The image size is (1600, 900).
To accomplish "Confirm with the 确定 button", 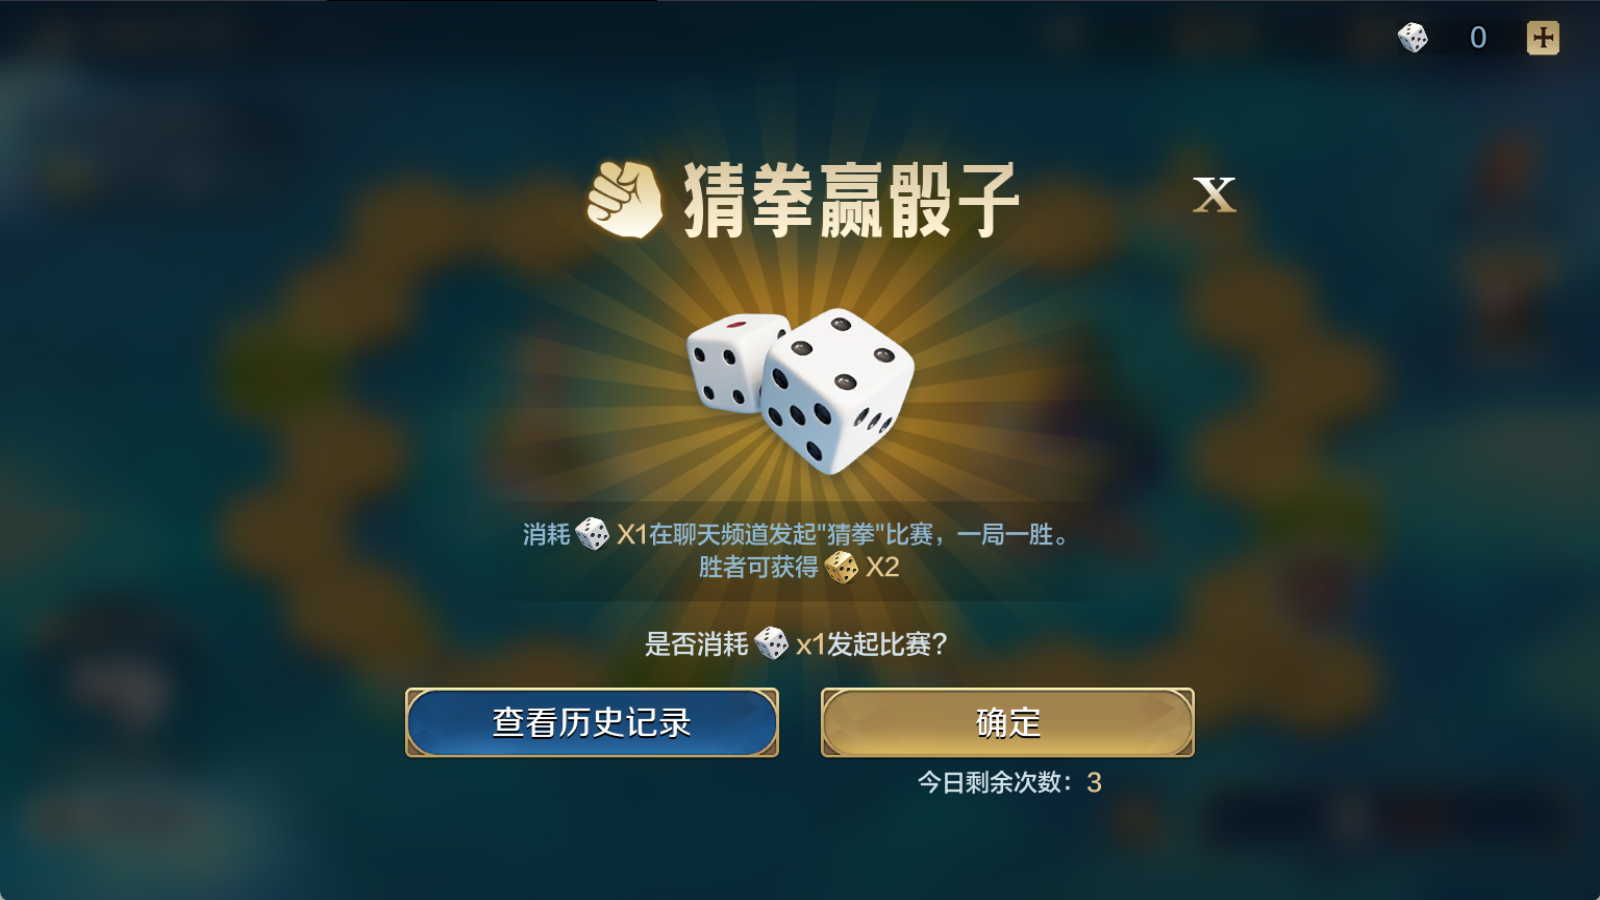I will [x=1008, y=722].
